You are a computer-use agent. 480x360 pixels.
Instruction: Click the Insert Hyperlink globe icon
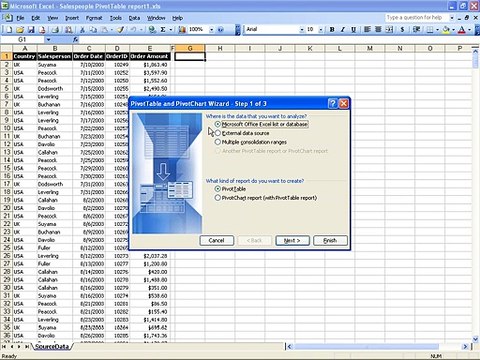[x=152, y=30]
